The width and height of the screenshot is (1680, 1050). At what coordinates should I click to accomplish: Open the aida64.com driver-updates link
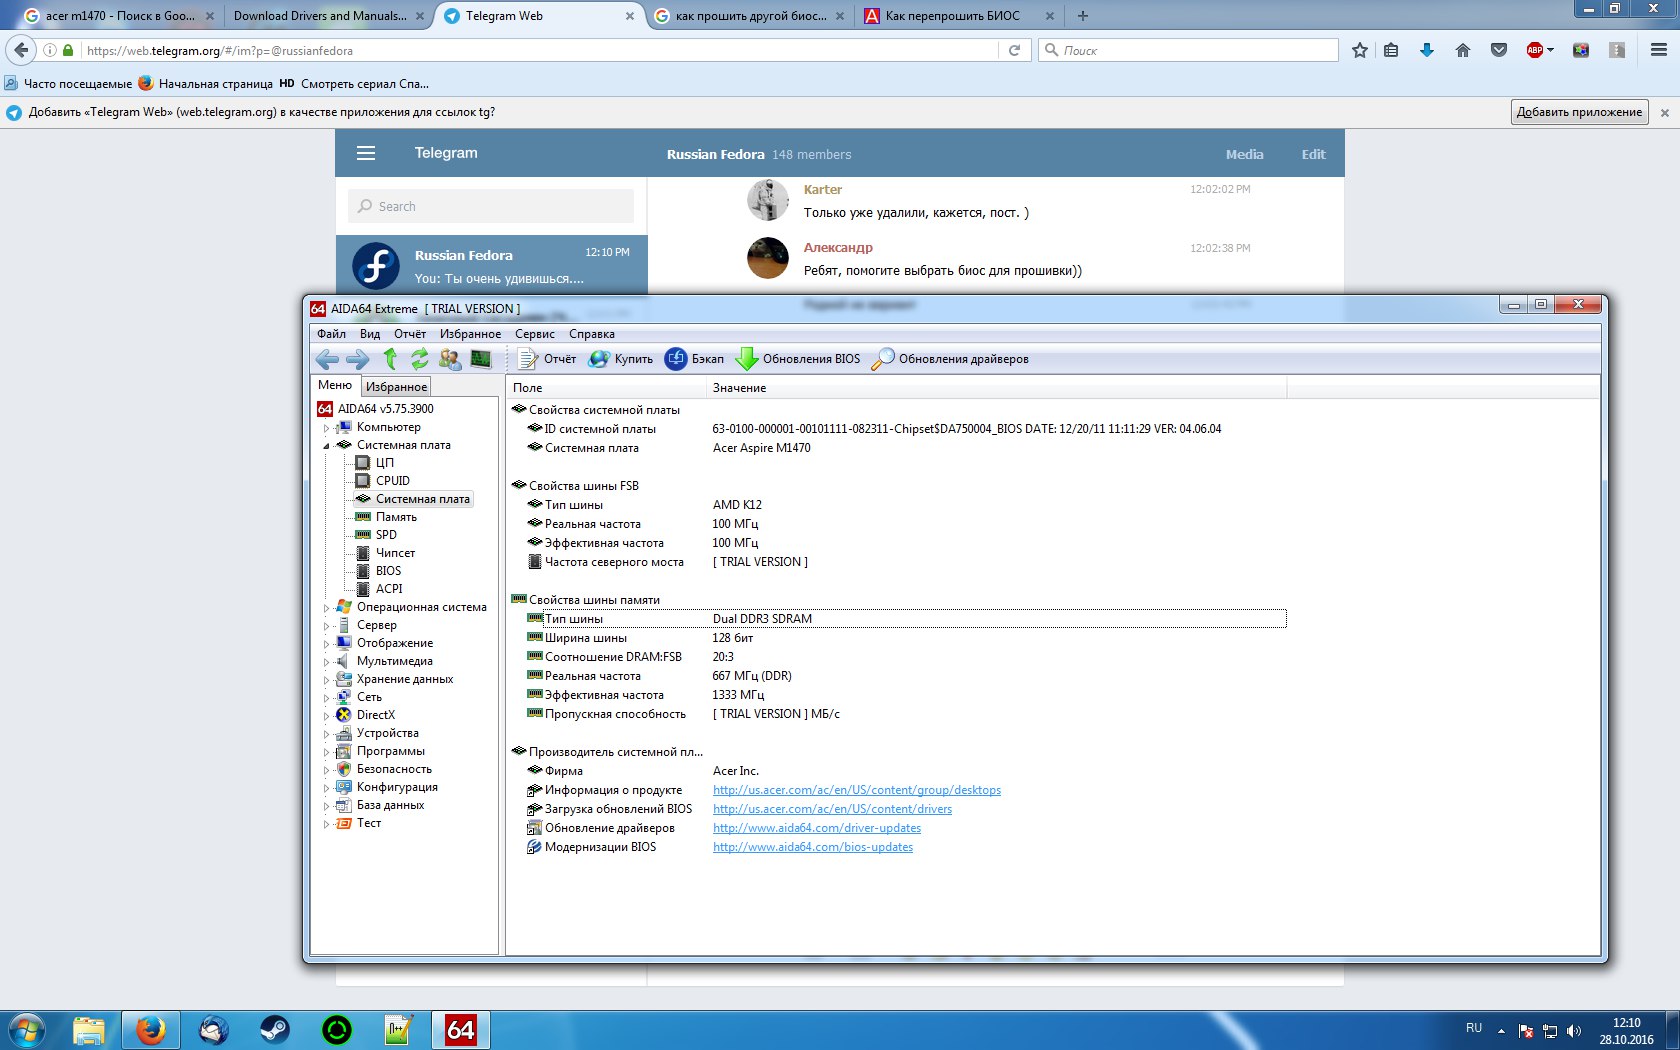[x=817, y=828]
